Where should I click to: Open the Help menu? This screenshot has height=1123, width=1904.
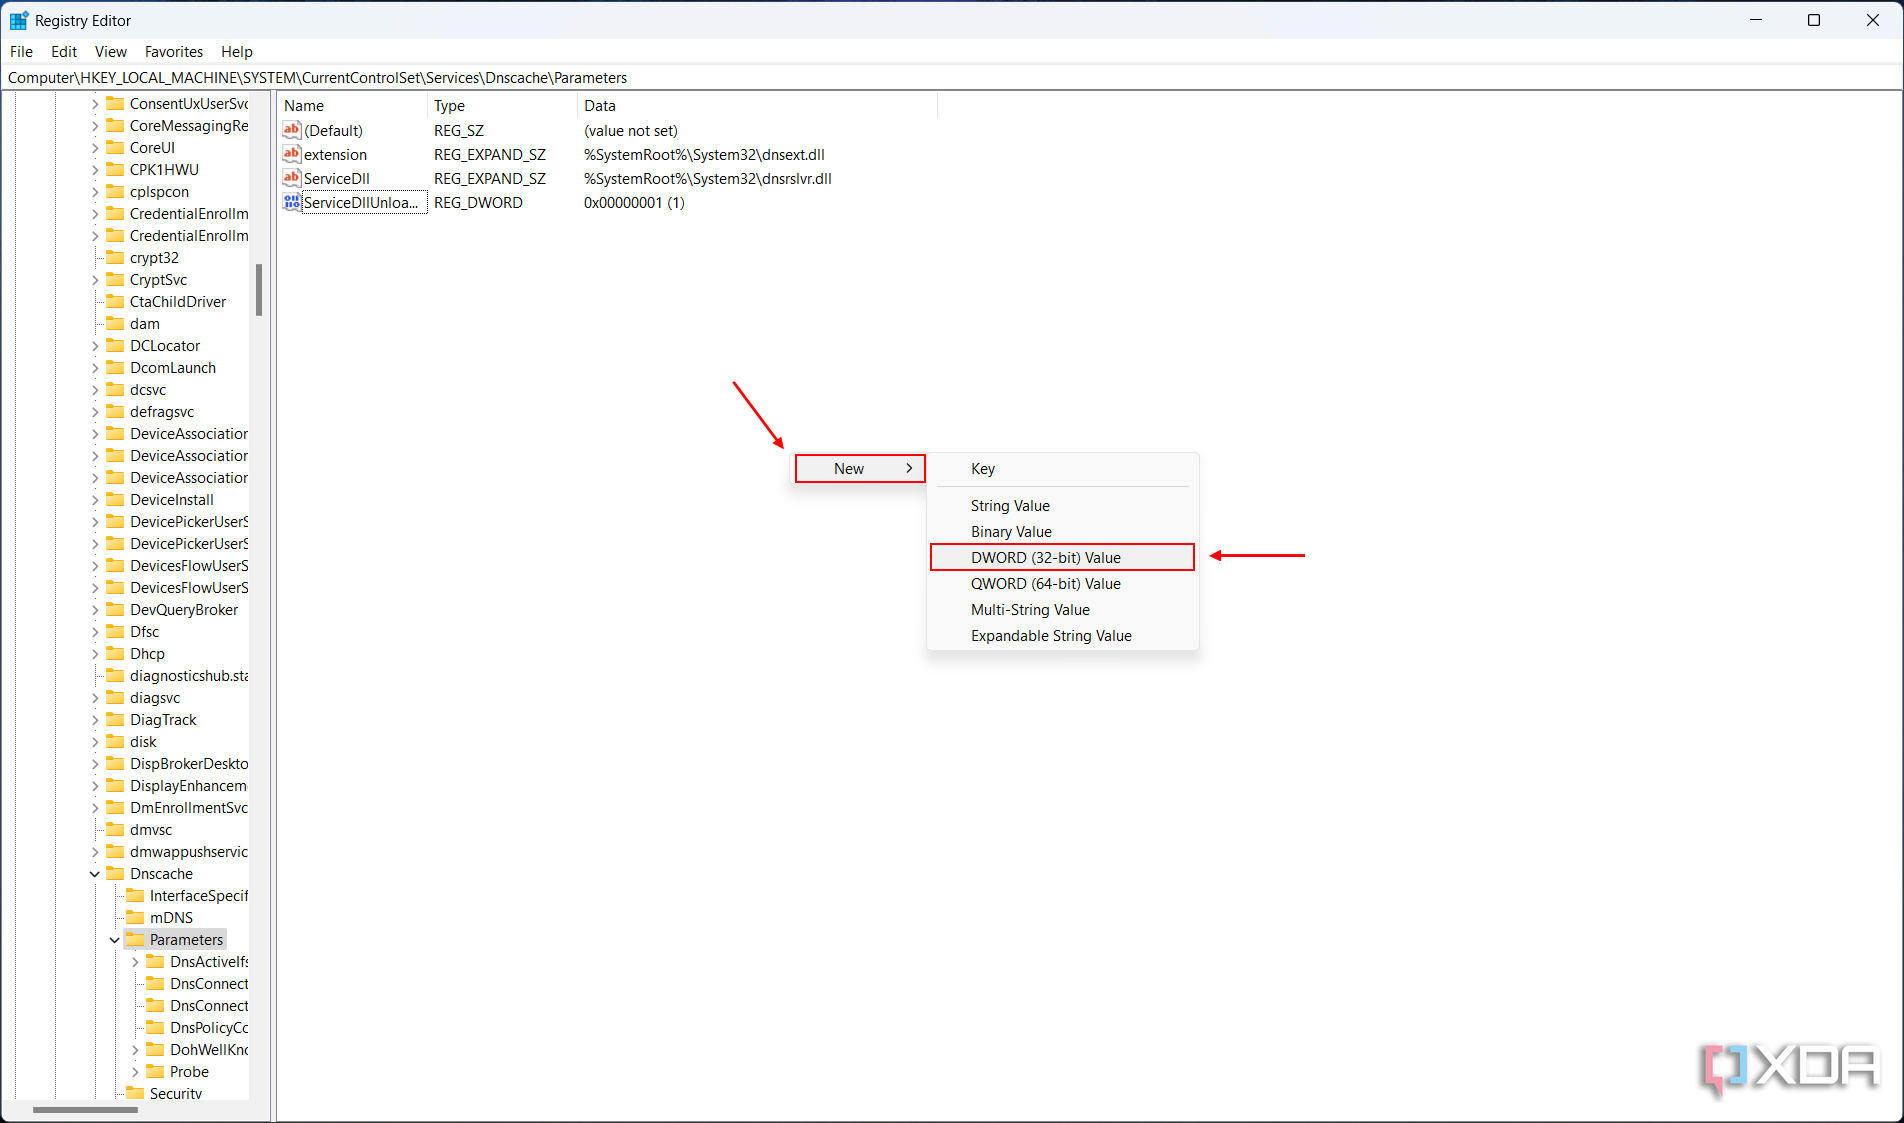point(237,51)
